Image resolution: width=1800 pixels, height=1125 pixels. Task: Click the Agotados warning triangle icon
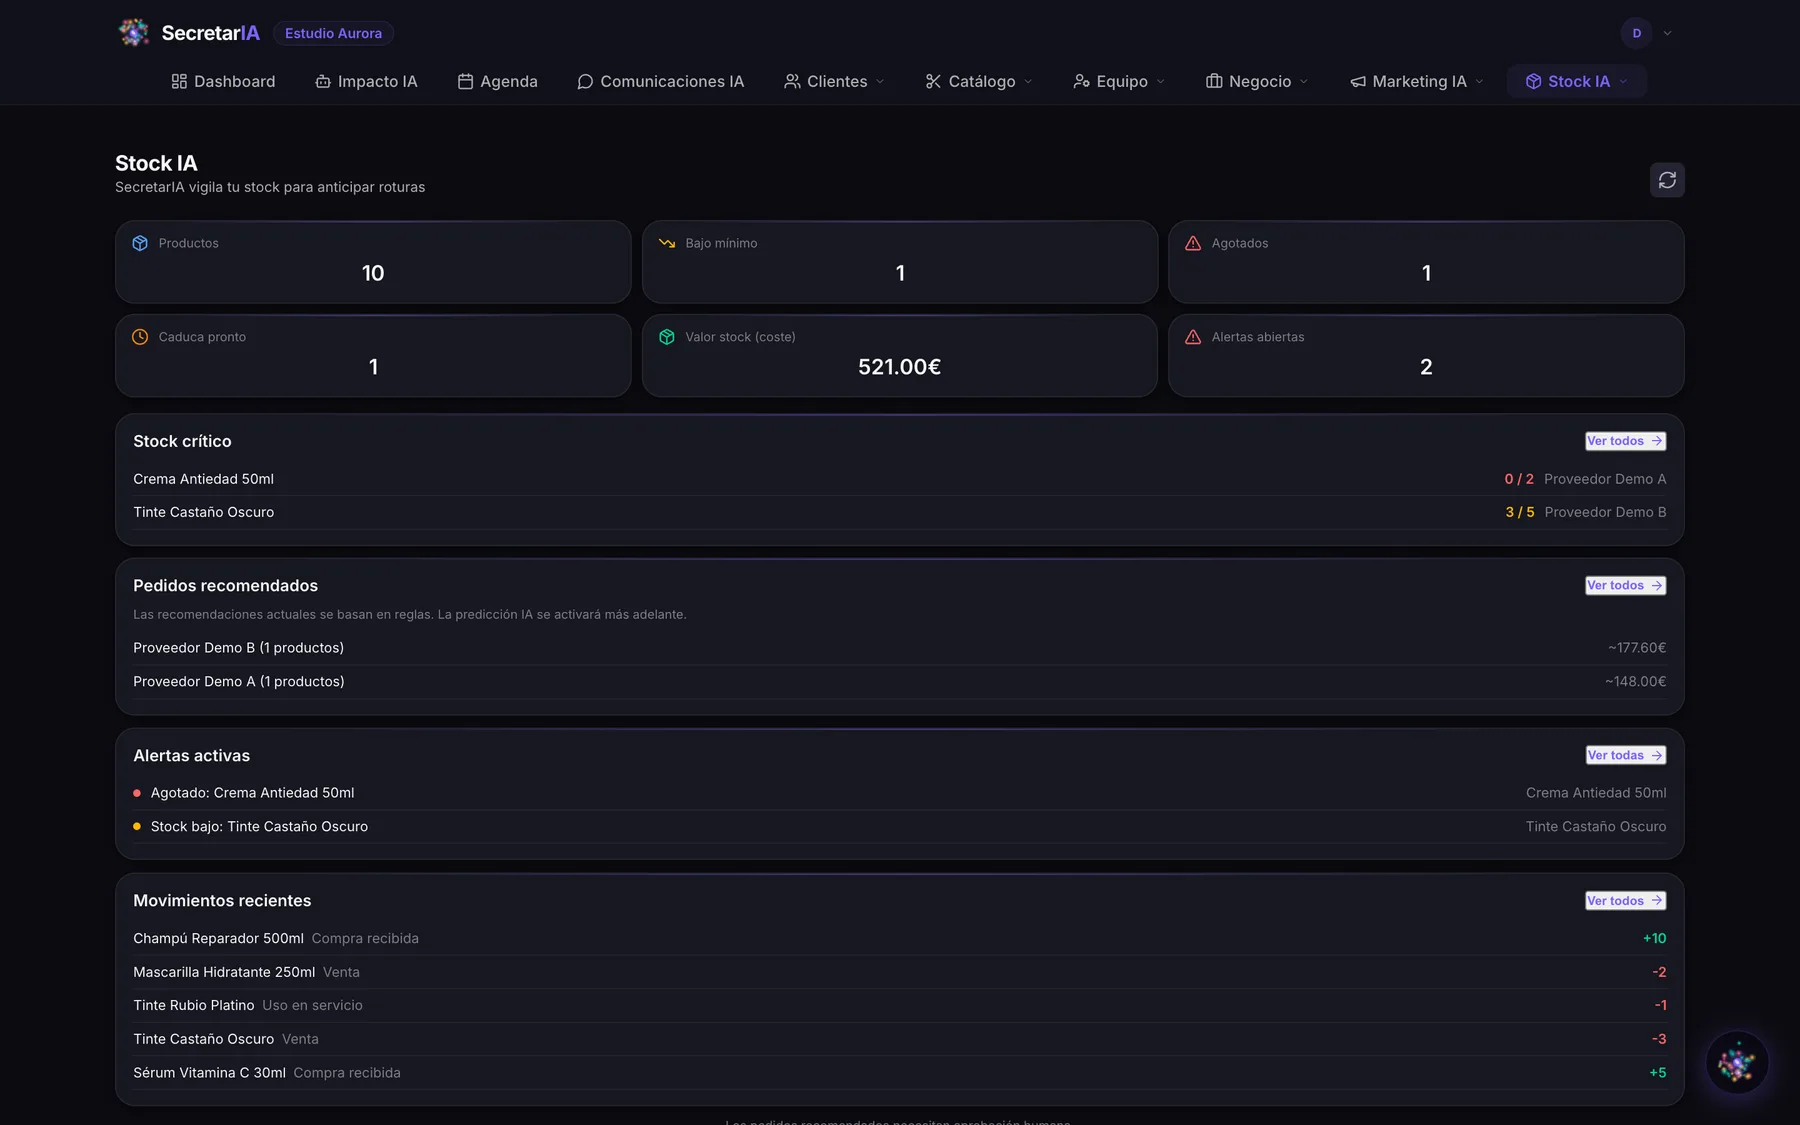(1193, 243)
